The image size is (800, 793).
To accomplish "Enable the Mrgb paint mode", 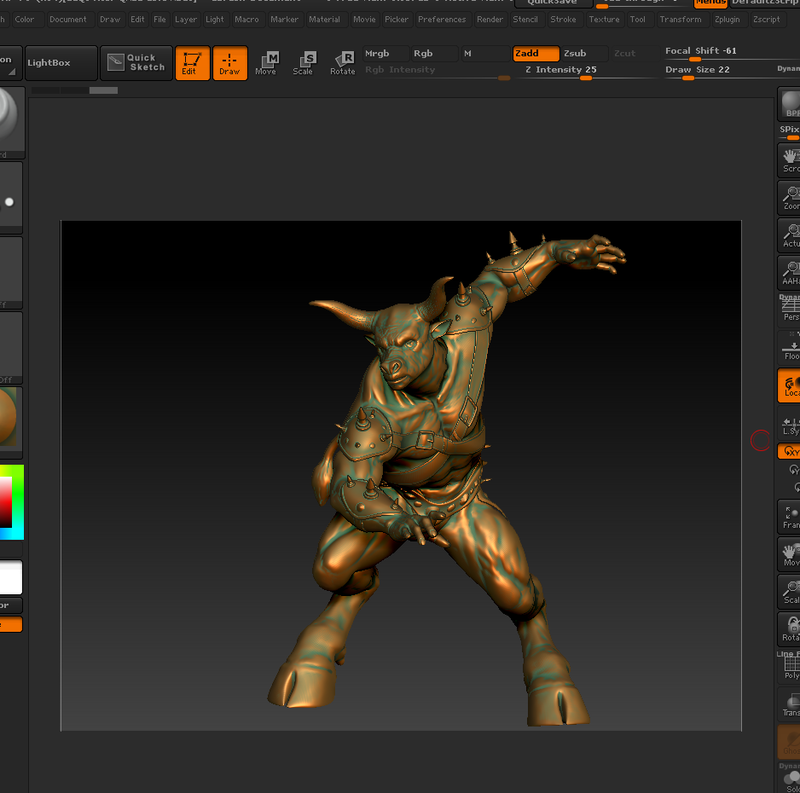I will pos(386,54).
